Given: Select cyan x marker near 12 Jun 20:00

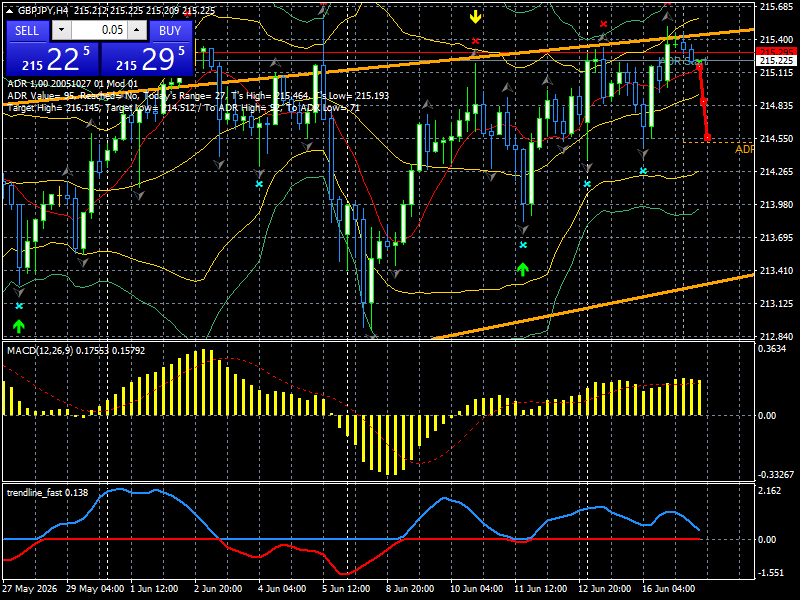Looking at the screenshot, I should pos(587,184).
